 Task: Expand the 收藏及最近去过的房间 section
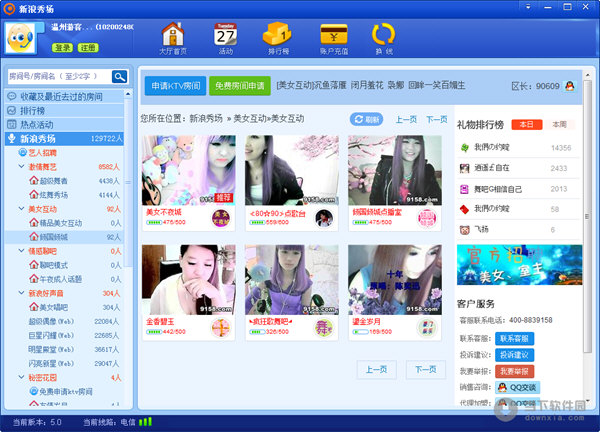coord(64,96)
